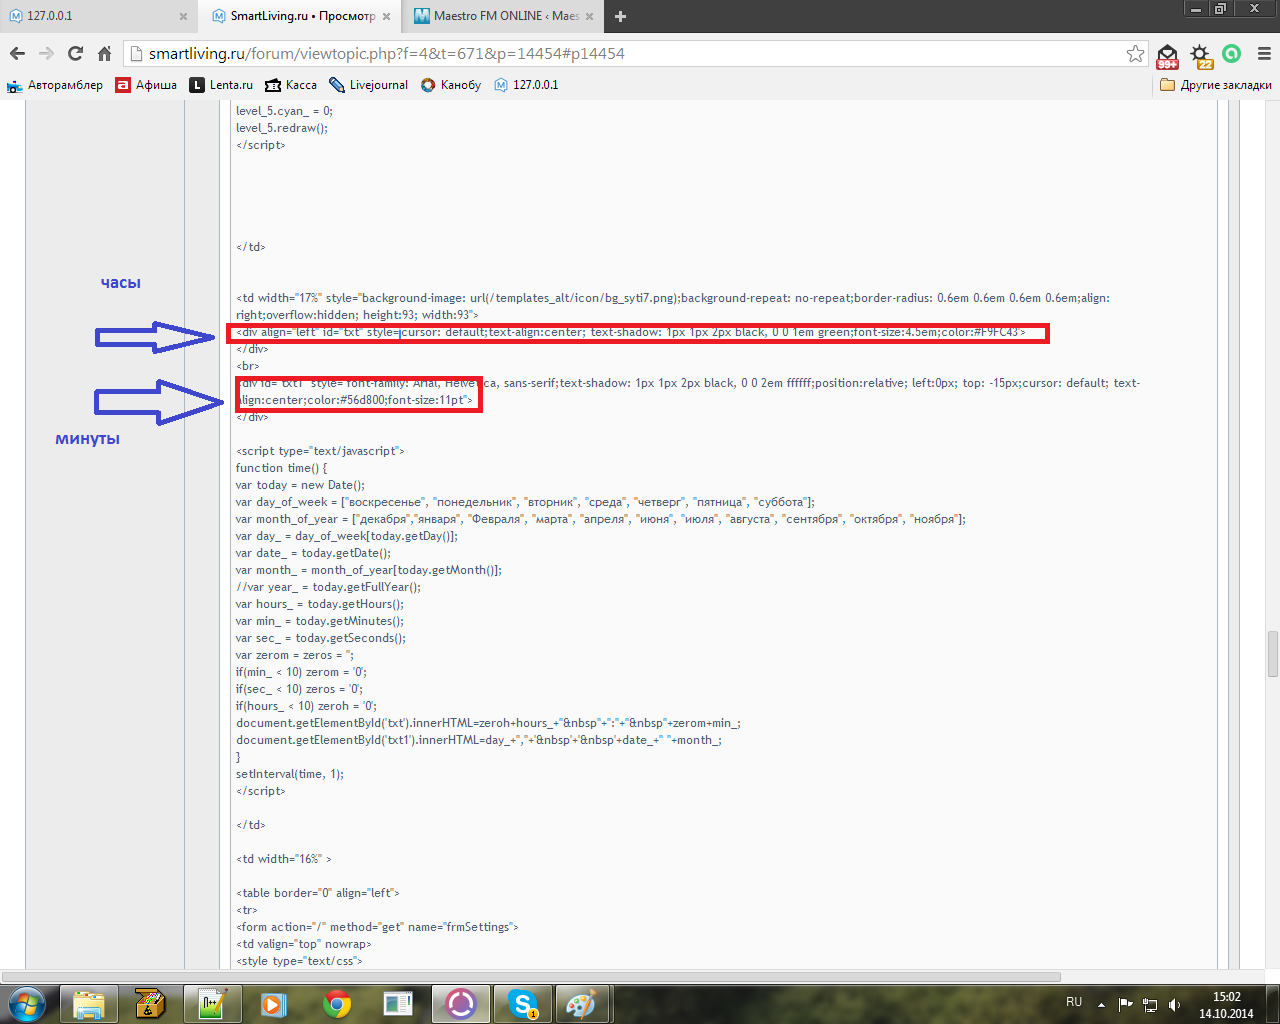Image resolution: width=1280 pixels, height=1024 pixels.
Task: Click the line "function time() {"
Action: point(282,468)
